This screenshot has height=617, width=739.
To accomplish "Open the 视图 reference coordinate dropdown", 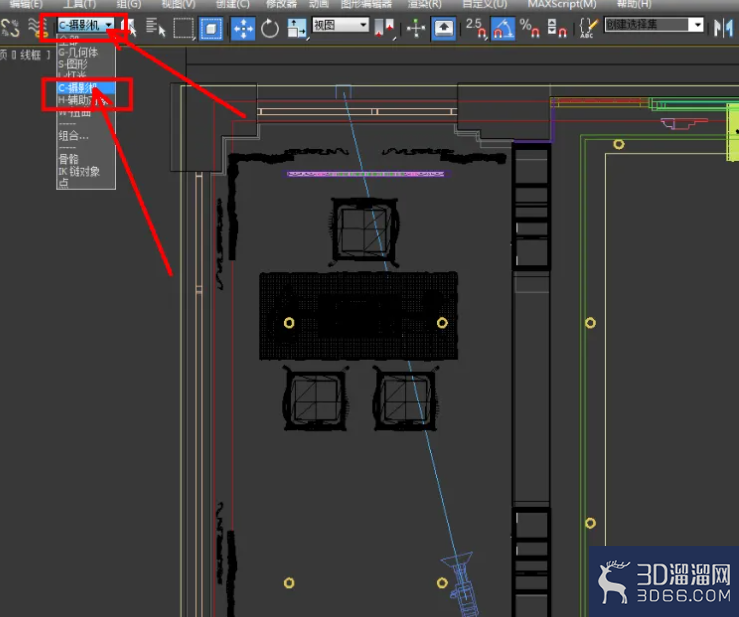I will click(340, 25).
